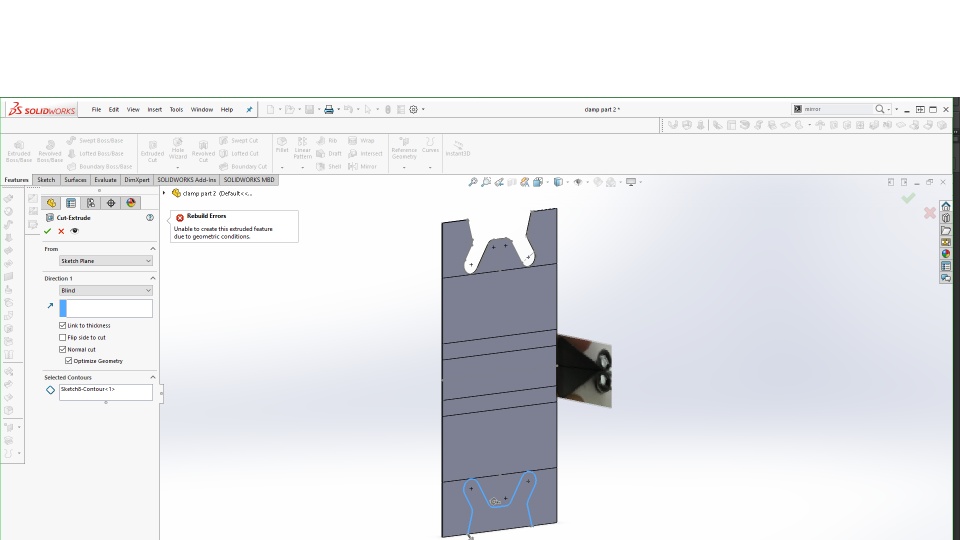This screenshot has width=960, height=540.
Task: Open the Sketch Plane start condition dropdown
Action: (106, 261)
